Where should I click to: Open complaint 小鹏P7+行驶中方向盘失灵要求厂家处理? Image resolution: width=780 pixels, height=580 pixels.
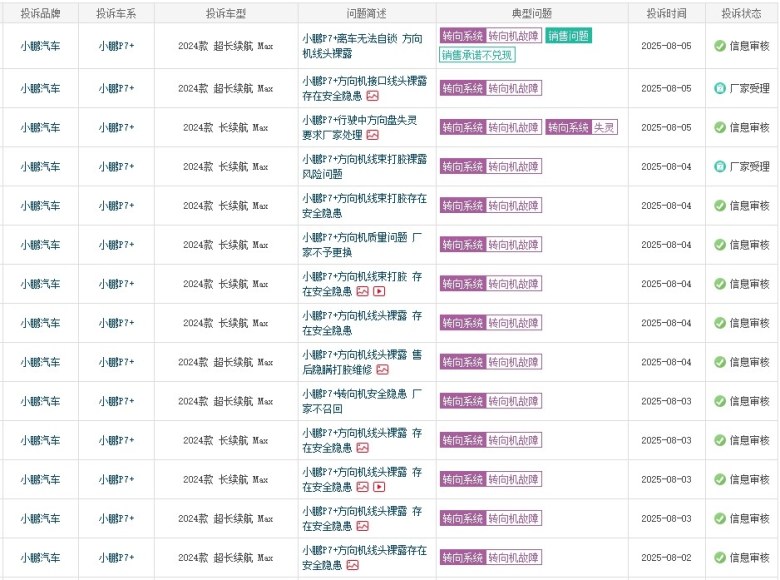[360, 127]
